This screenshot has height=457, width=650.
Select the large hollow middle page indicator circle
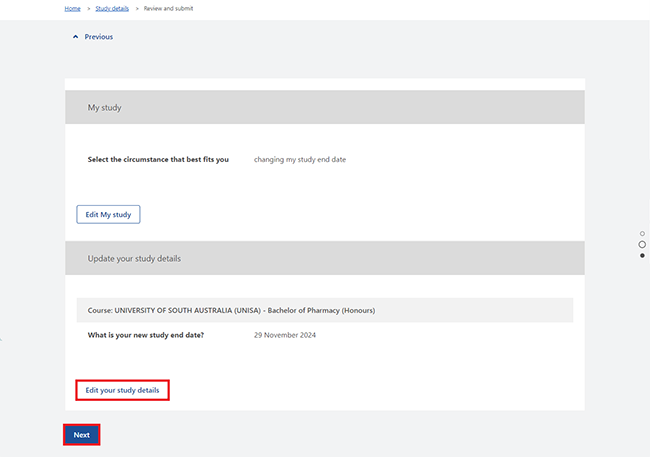[642, 244]
